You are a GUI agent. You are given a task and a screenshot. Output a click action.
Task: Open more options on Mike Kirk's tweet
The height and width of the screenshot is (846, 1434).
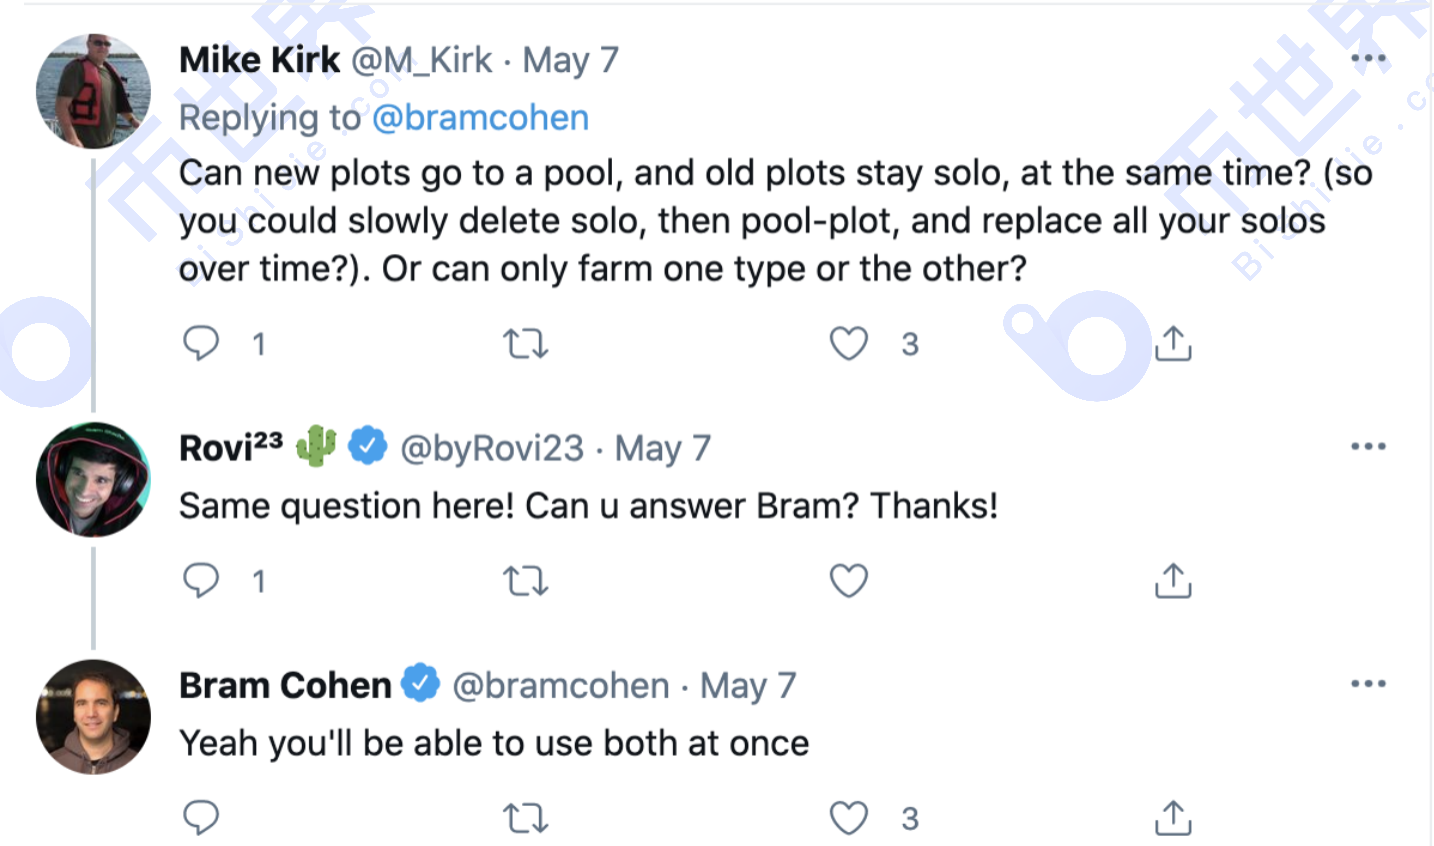[x=1368, y=59]
